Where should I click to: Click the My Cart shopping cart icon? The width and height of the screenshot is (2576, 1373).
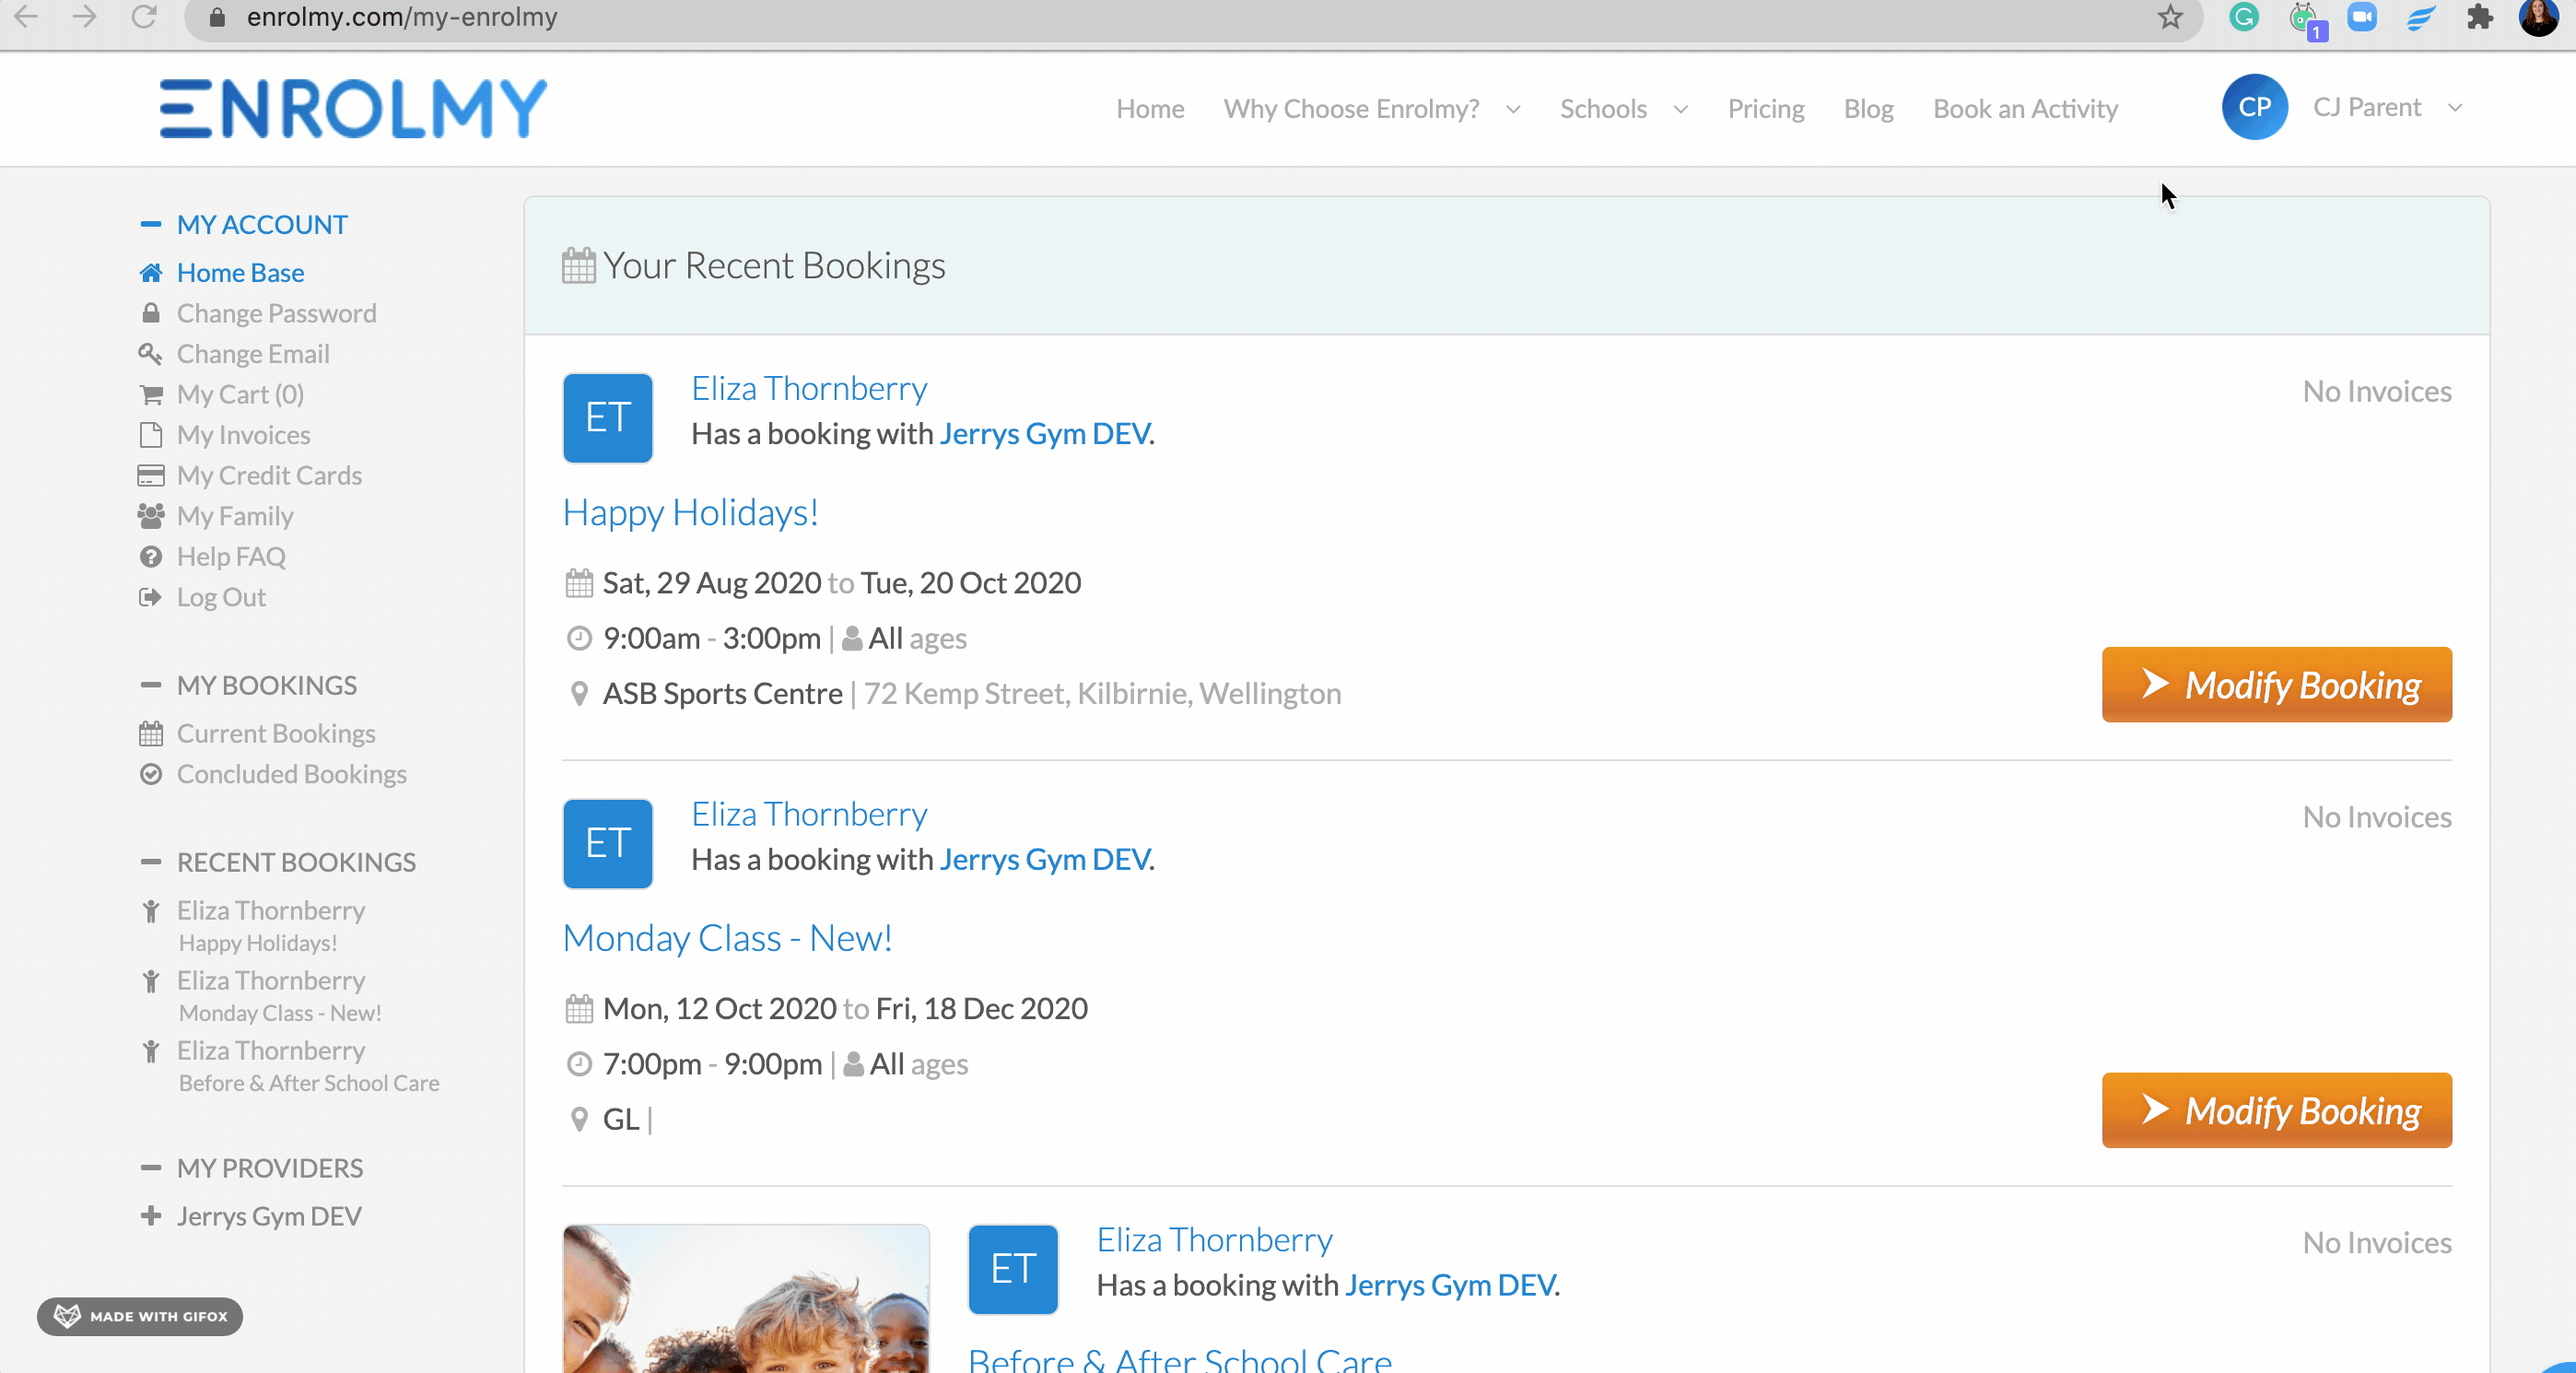pos(151,395)
